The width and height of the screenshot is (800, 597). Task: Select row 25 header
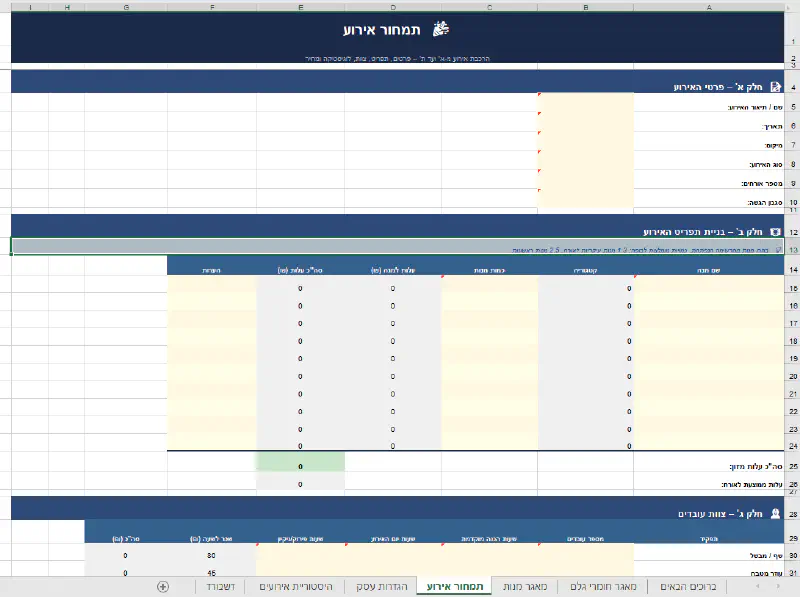tap(792, 466)
